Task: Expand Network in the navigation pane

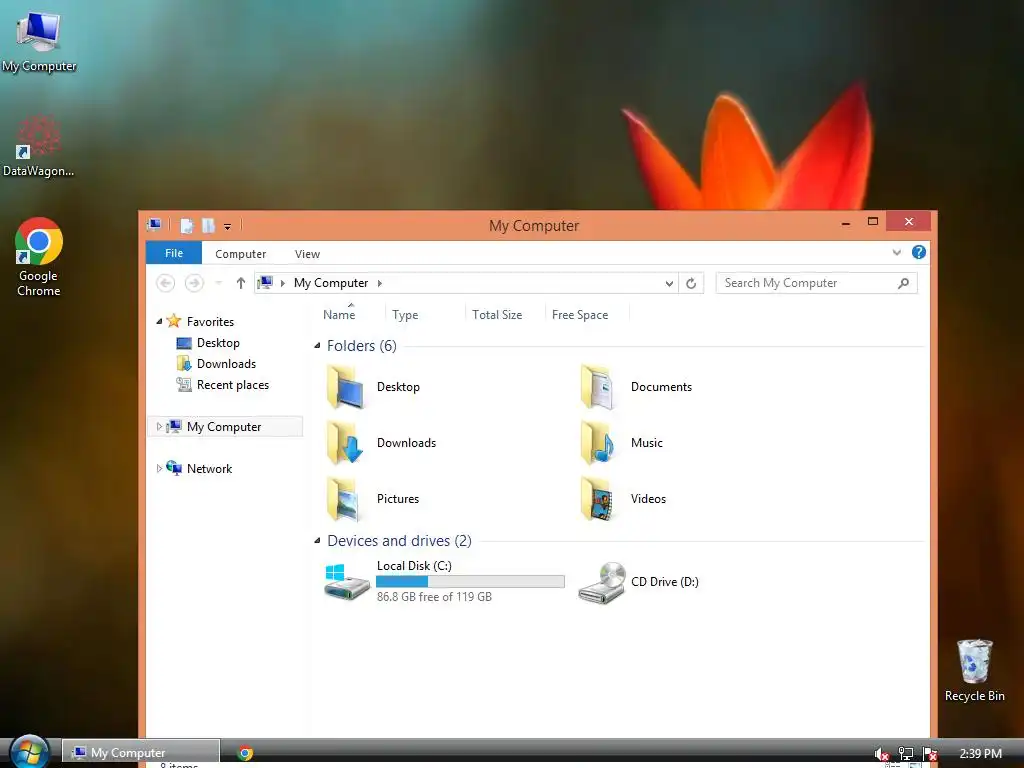Action: pos(159,468)
